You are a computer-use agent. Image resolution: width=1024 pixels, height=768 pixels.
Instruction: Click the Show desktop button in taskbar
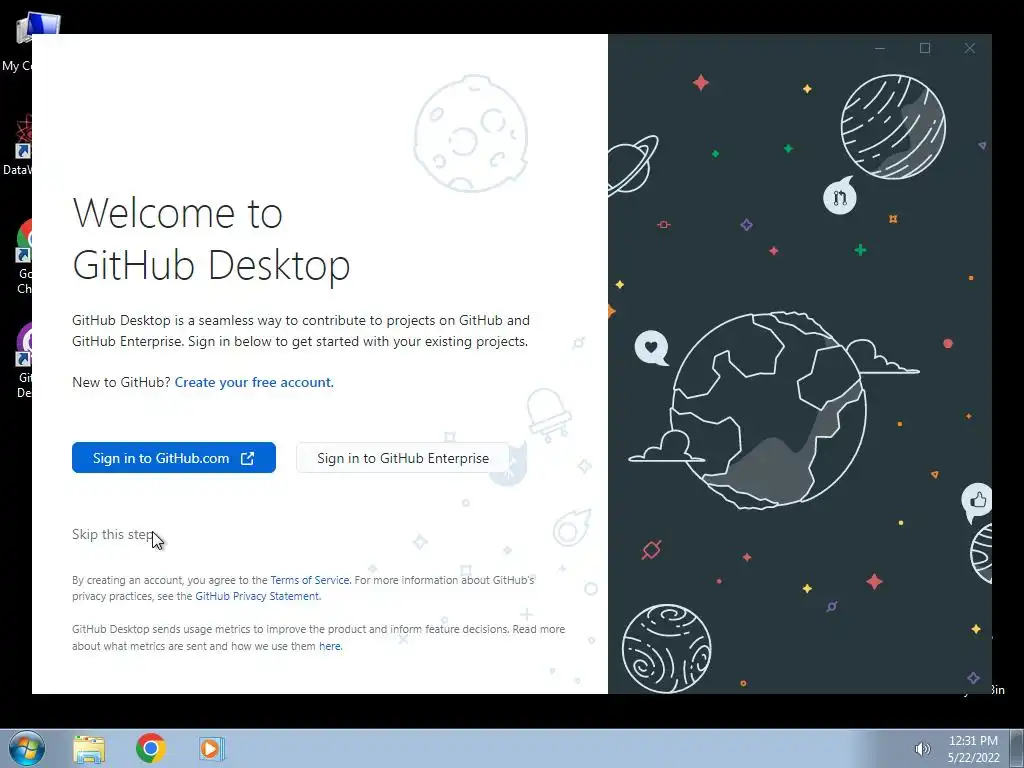(x=1017, y=748)
